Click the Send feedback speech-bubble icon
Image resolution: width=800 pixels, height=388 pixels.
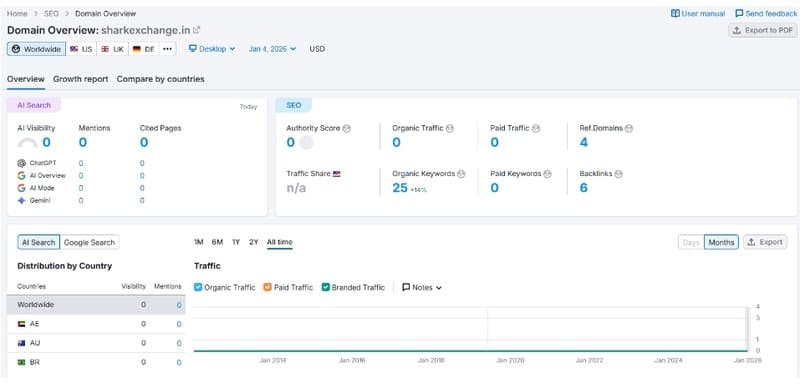click(x=739, y=14)
